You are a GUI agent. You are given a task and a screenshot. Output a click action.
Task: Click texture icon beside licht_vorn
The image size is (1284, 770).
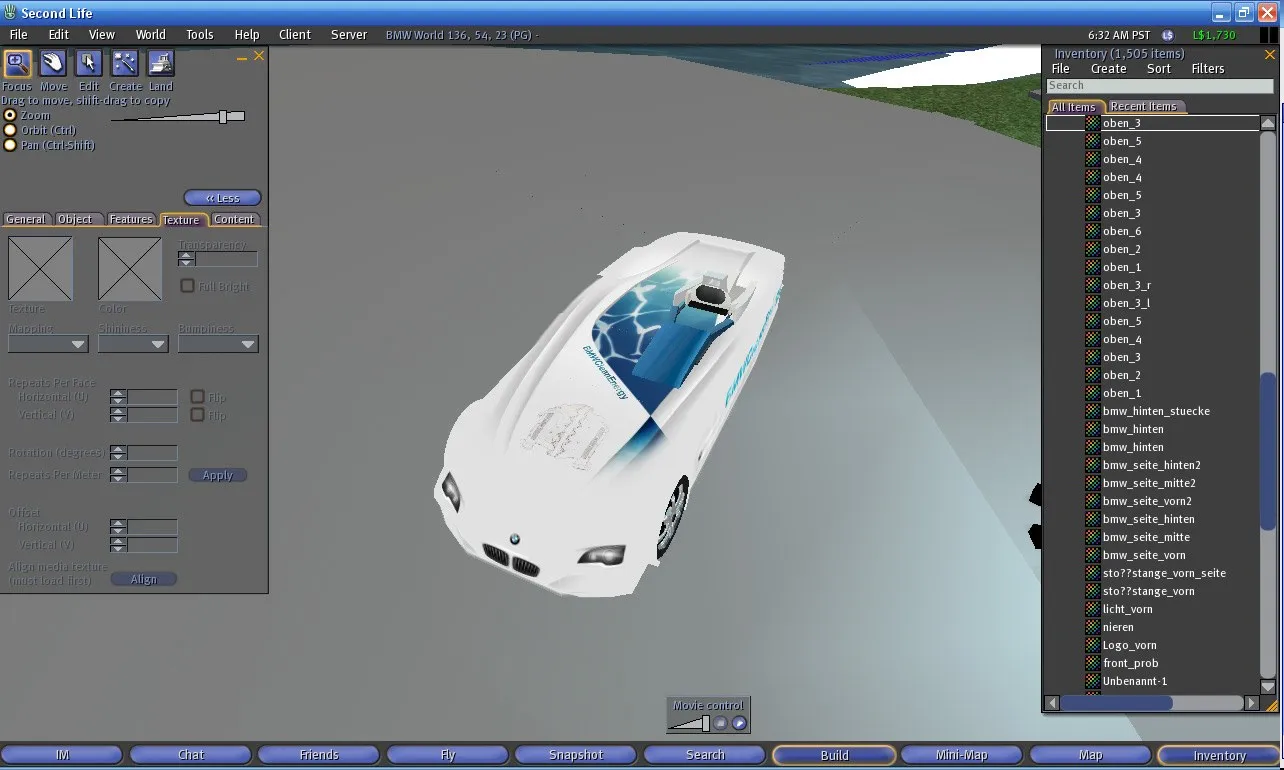[1092, 609]
